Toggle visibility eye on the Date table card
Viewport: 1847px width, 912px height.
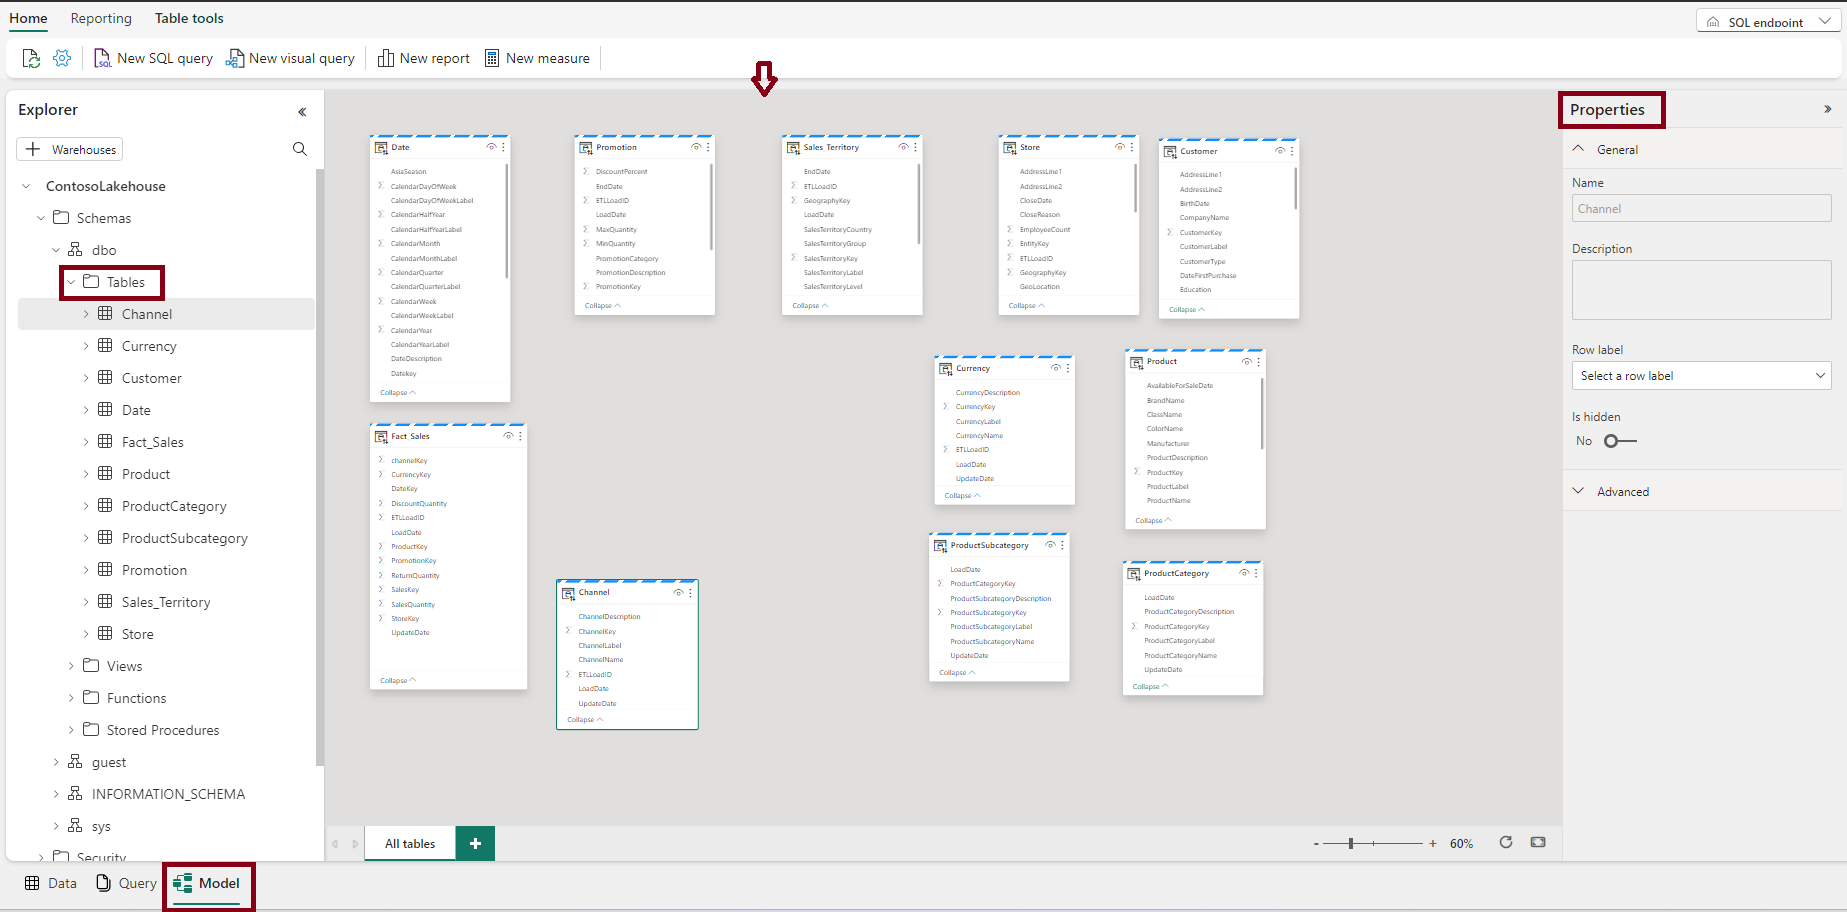click(x=491, y=147)
